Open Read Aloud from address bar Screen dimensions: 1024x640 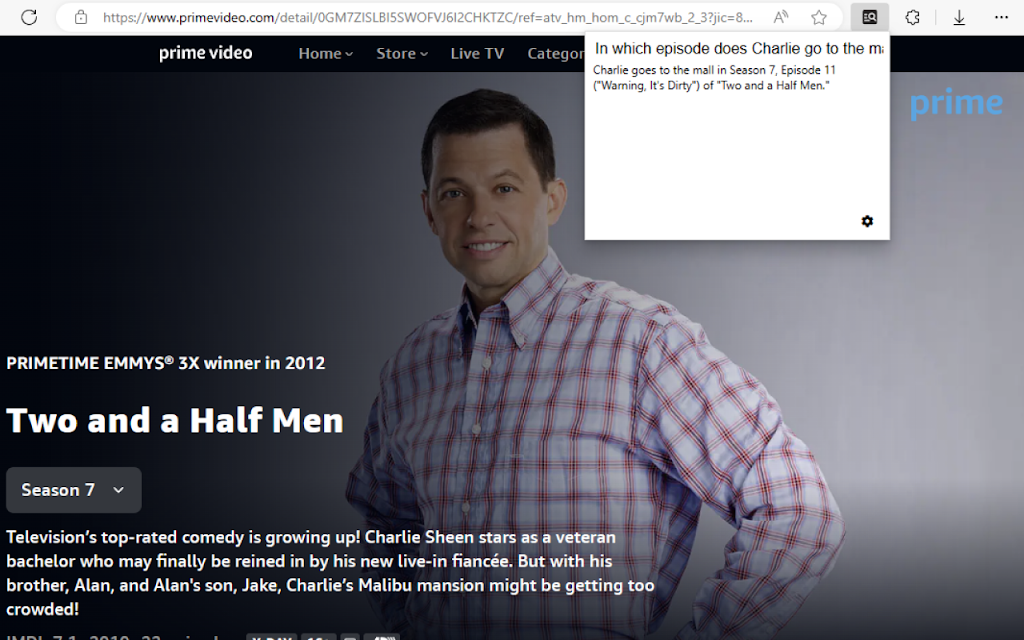[x=780, y=17]
